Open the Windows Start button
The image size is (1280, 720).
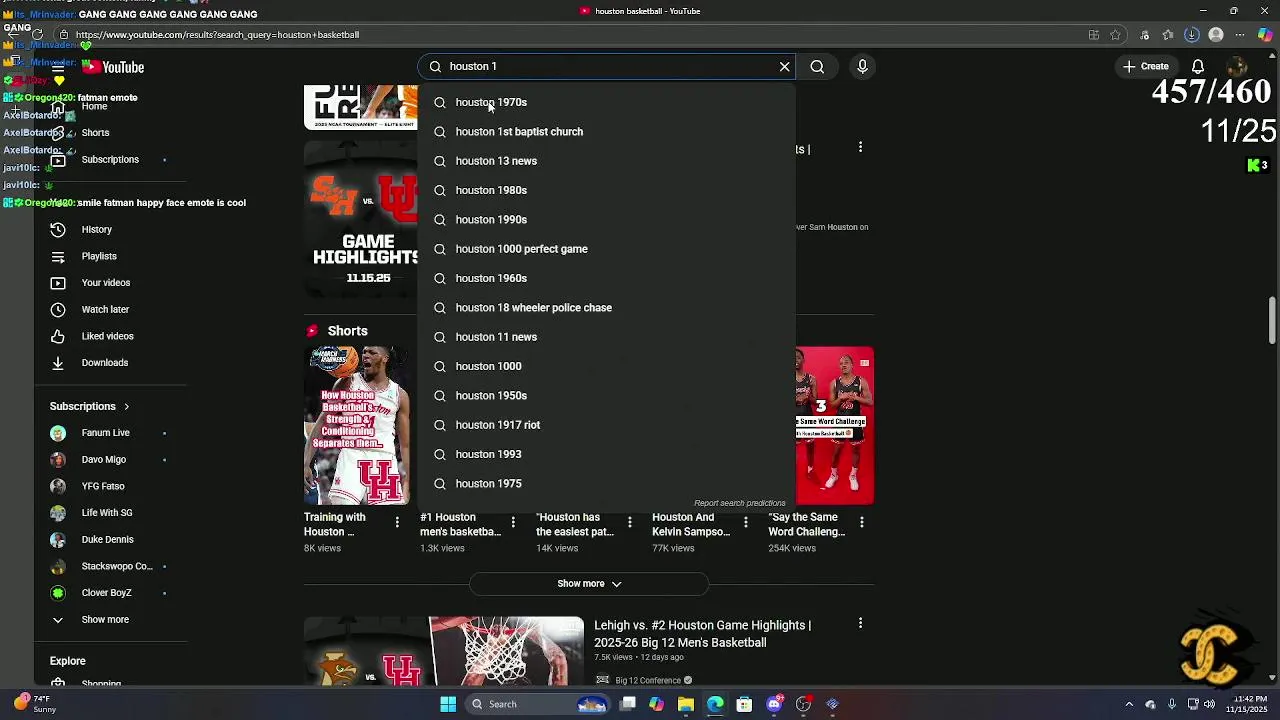pos(448,704)
